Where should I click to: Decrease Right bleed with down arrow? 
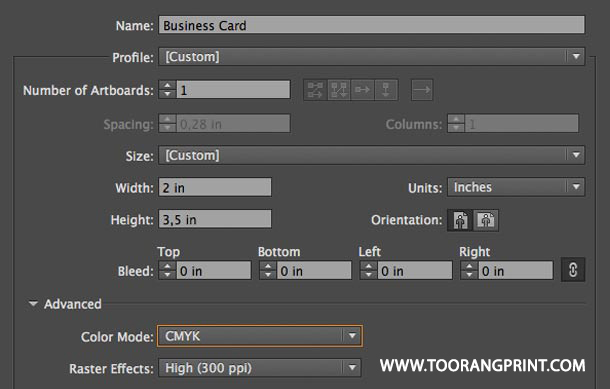(469, 275)
